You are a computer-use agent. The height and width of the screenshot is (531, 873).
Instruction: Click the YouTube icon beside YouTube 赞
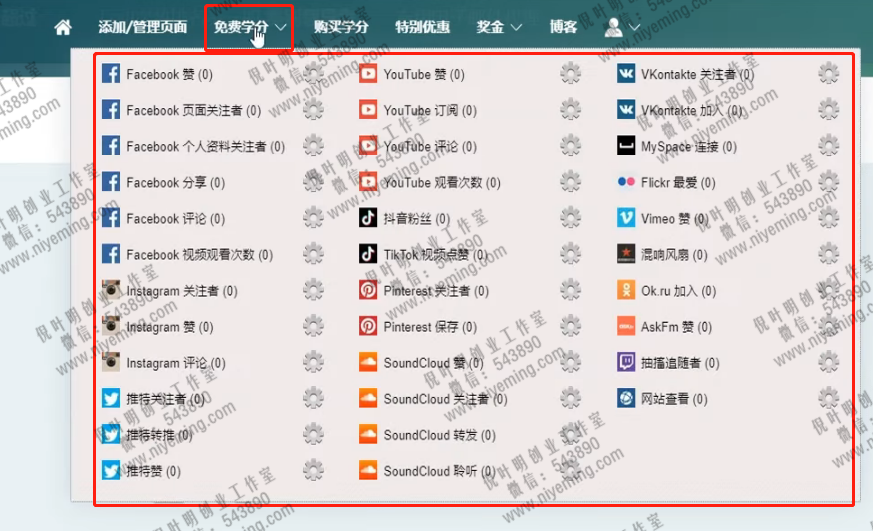[368, 73]
